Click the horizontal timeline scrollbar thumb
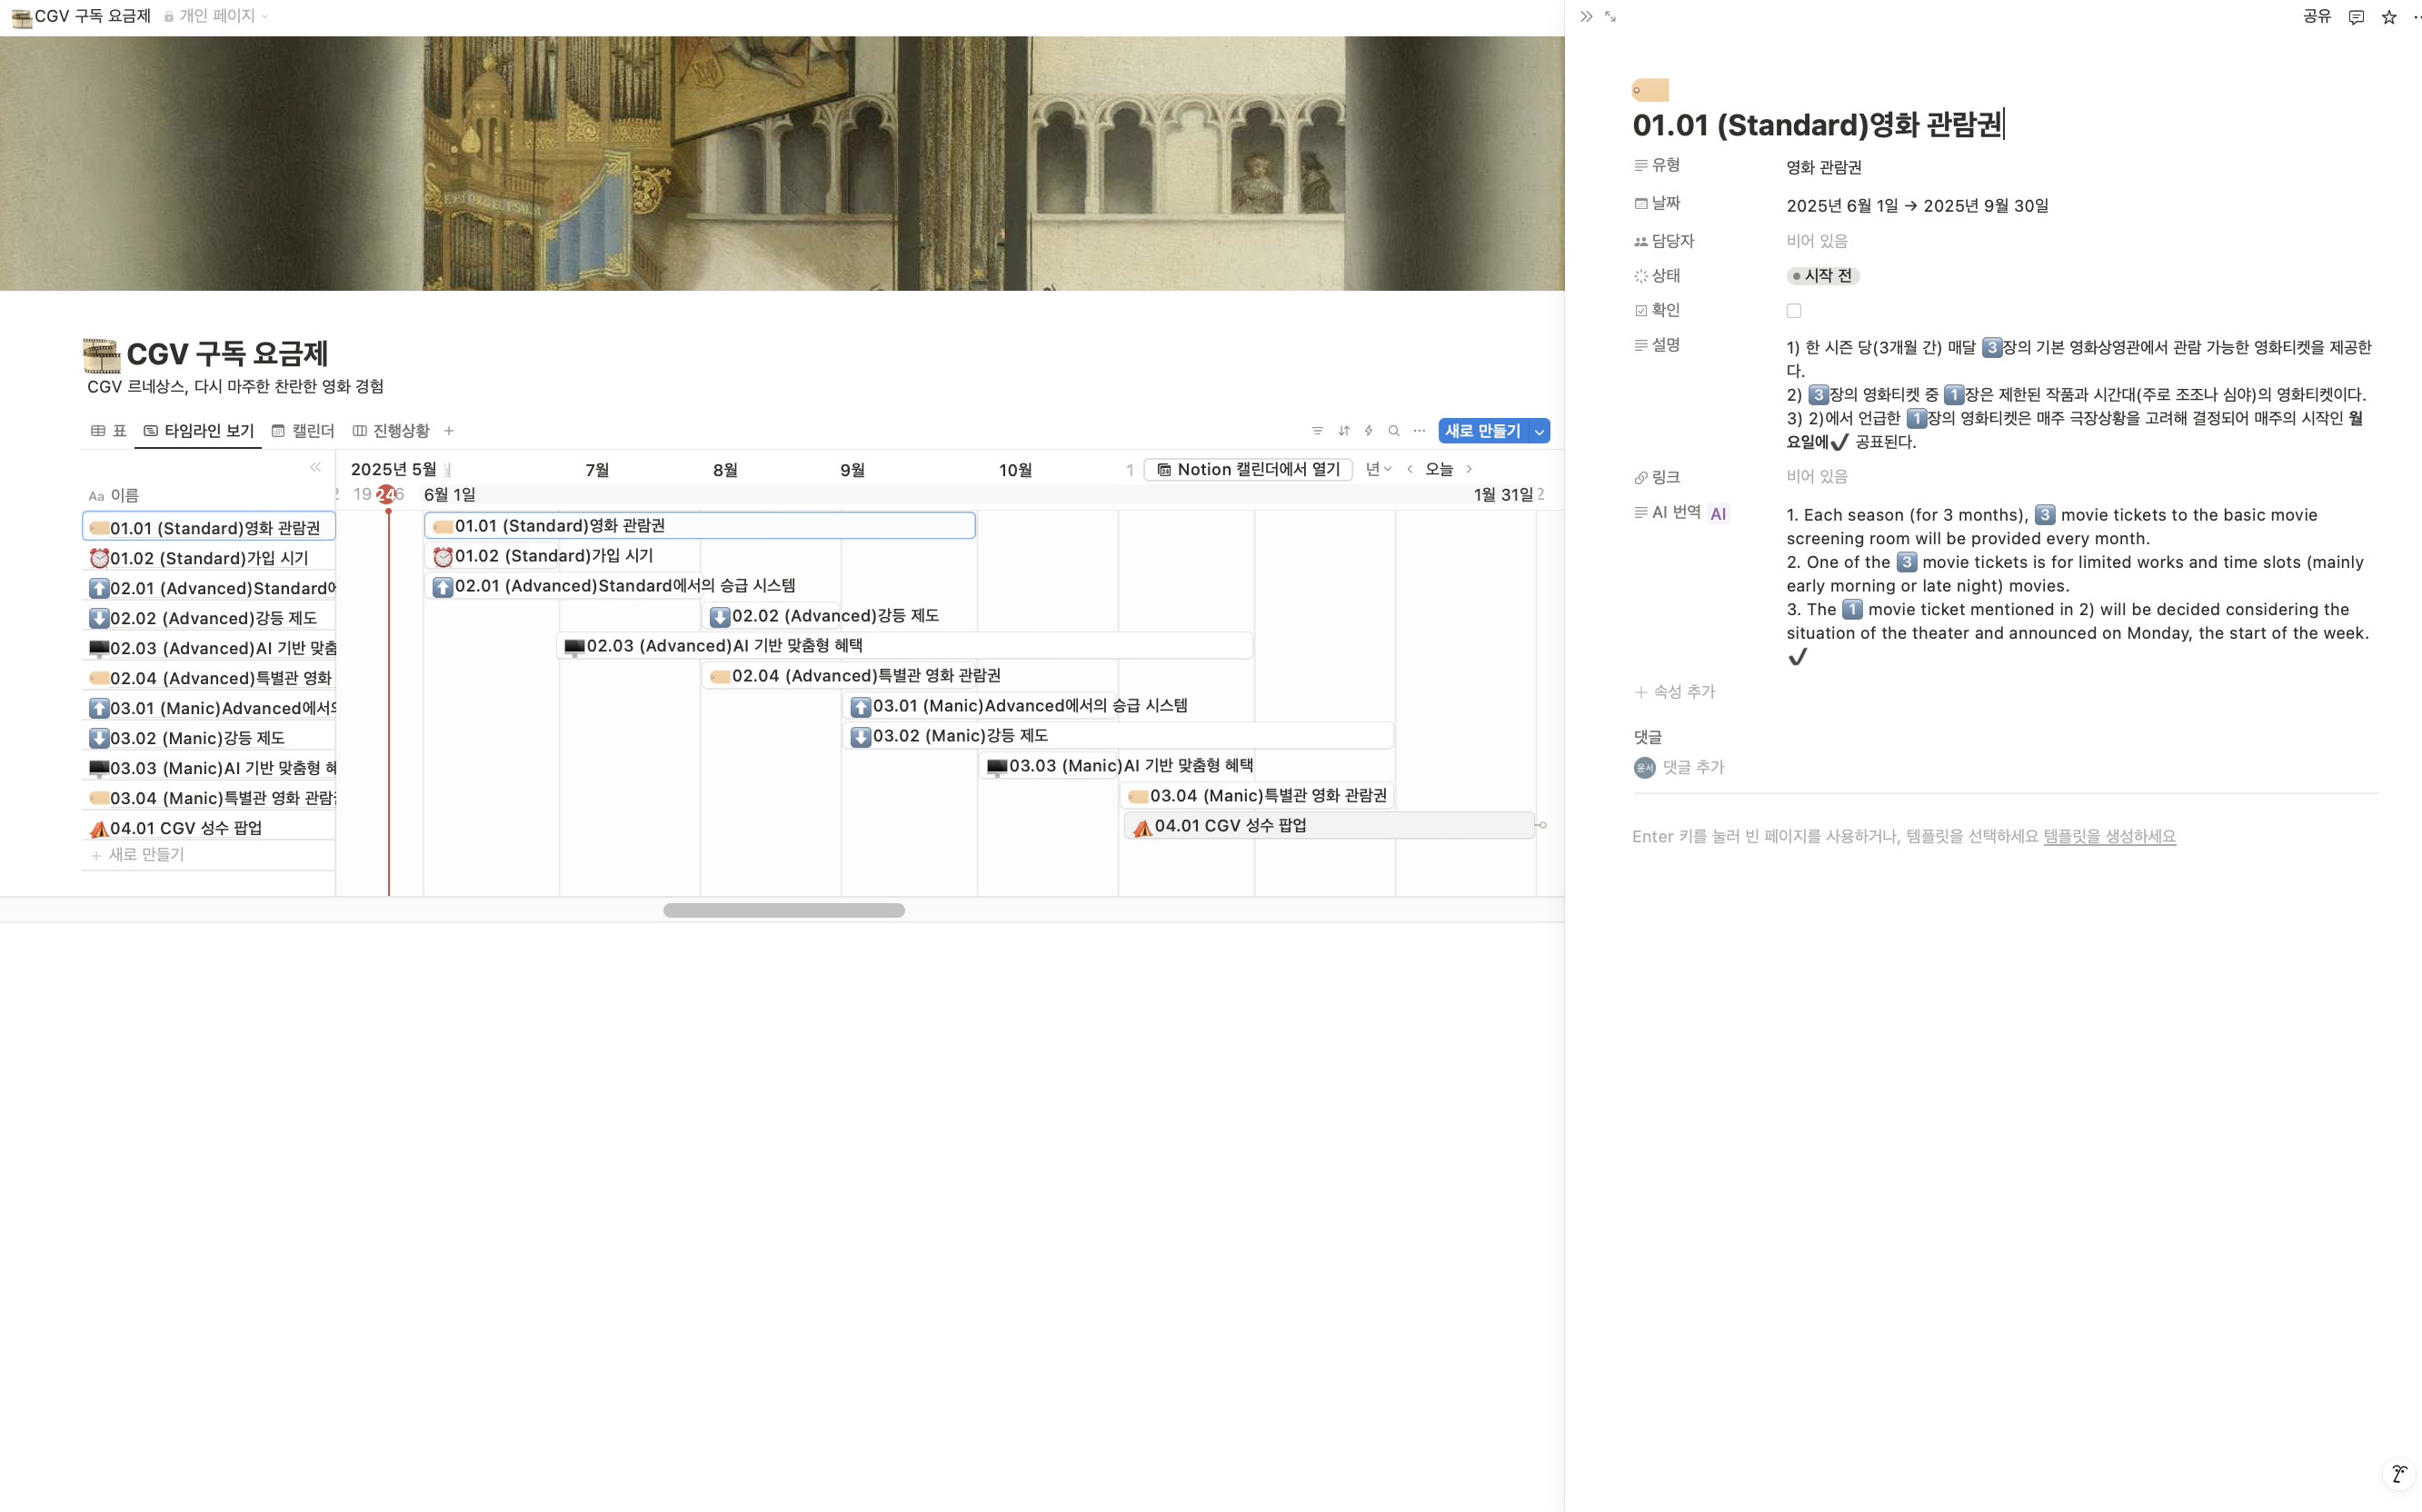 pyautogui.click(x=783, y=910)
